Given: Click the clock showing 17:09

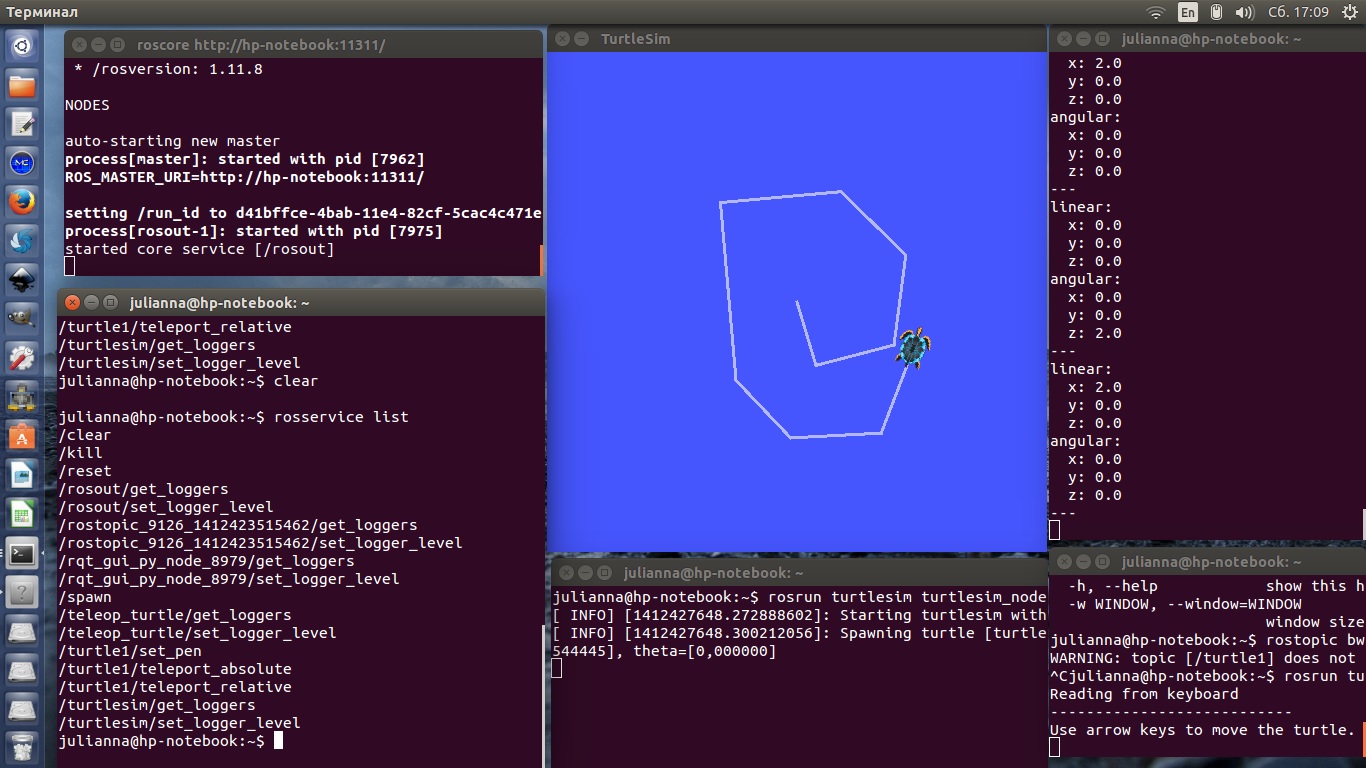Looking at the screenshot, I should tap(1298, 12).
